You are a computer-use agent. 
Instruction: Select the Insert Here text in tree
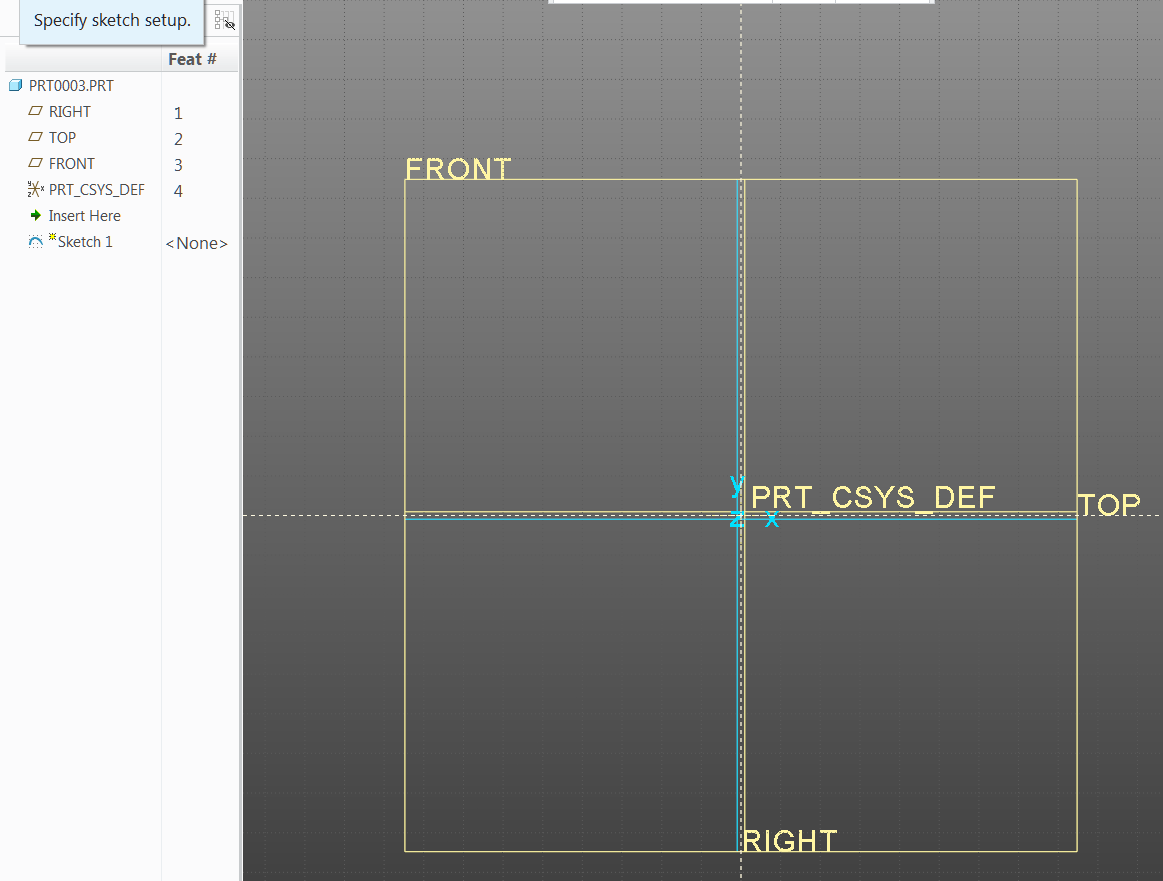(85, 215)
